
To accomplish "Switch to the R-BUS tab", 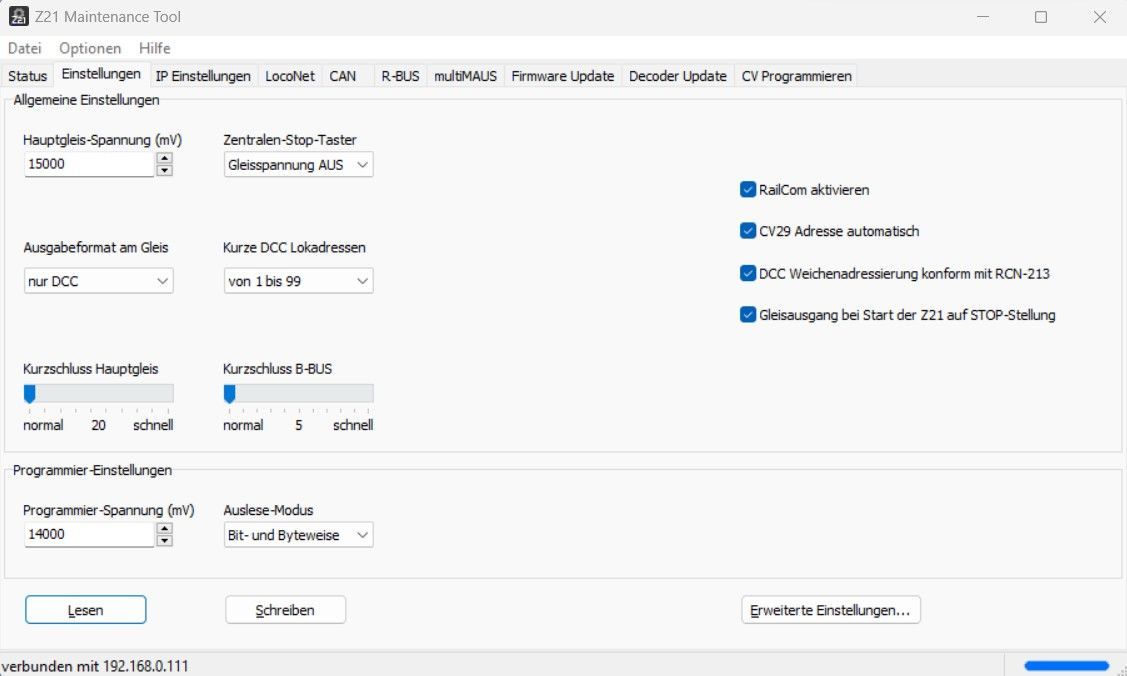I will [400, 76].
